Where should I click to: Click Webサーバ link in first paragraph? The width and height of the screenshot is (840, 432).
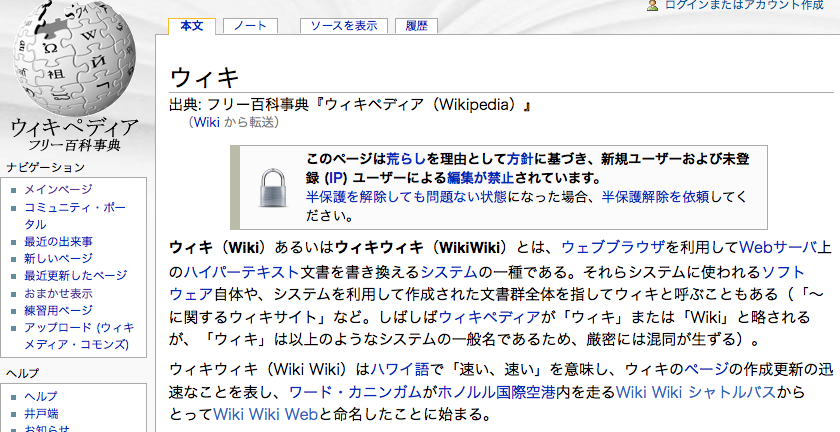click(778, 247)
